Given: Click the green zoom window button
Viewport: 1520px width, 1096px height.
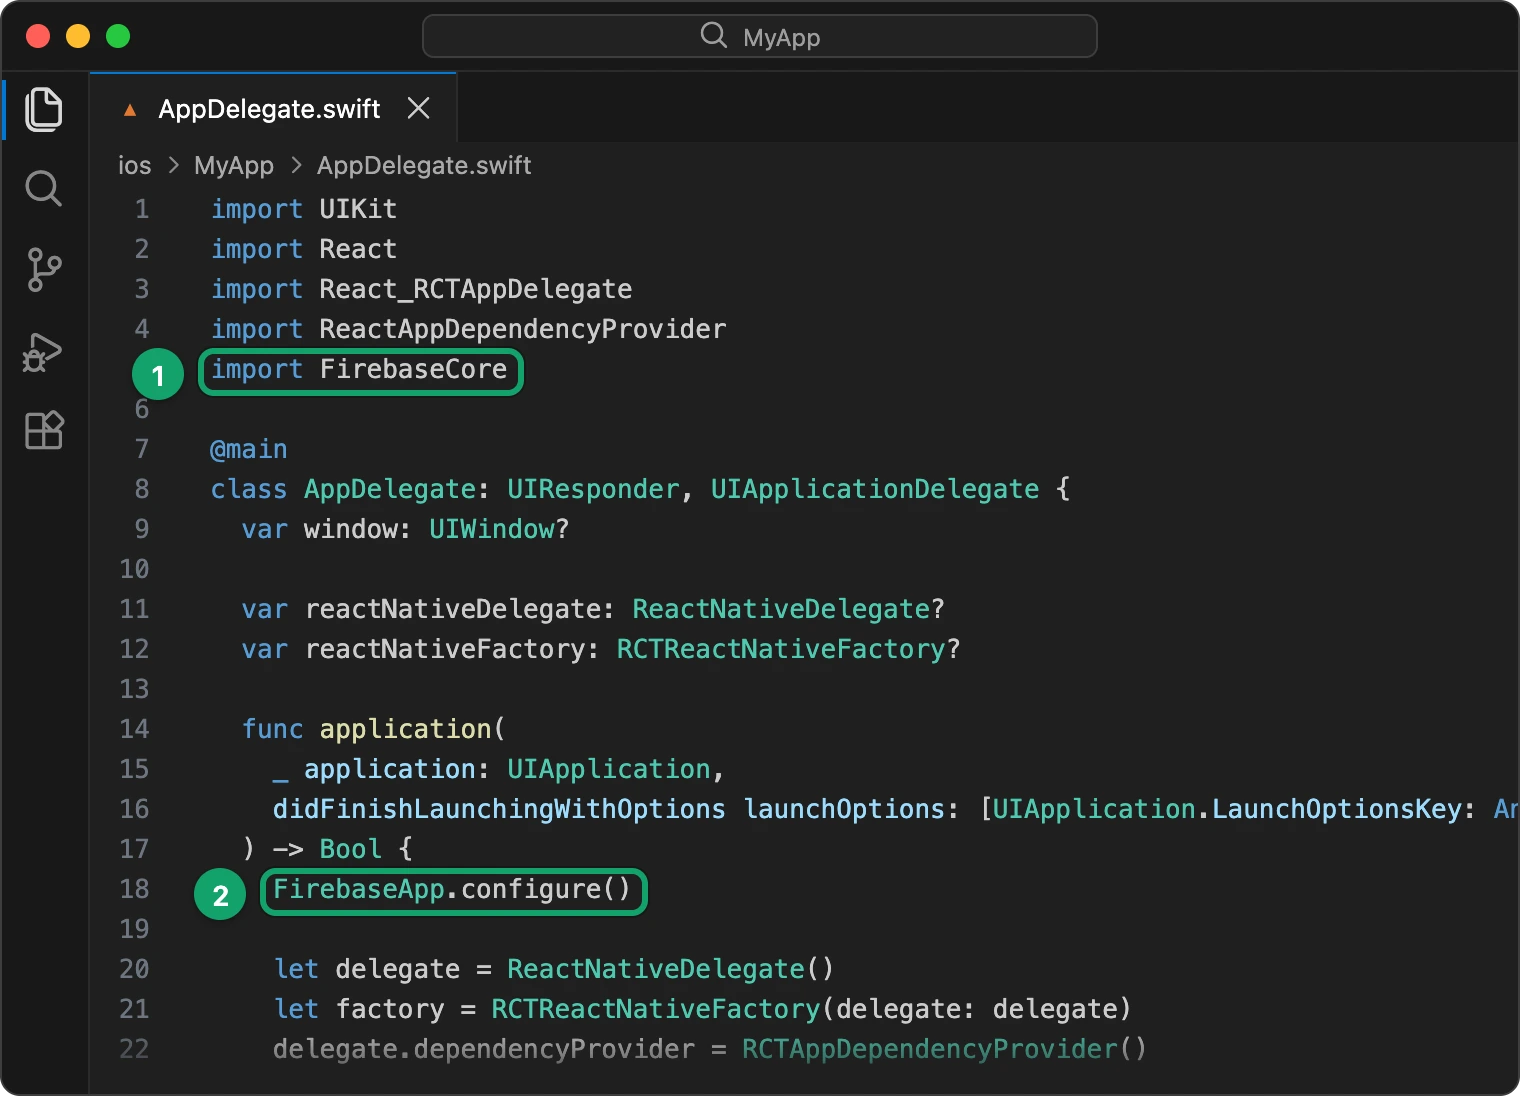Looking at the screenshot, I should point(118,36).
